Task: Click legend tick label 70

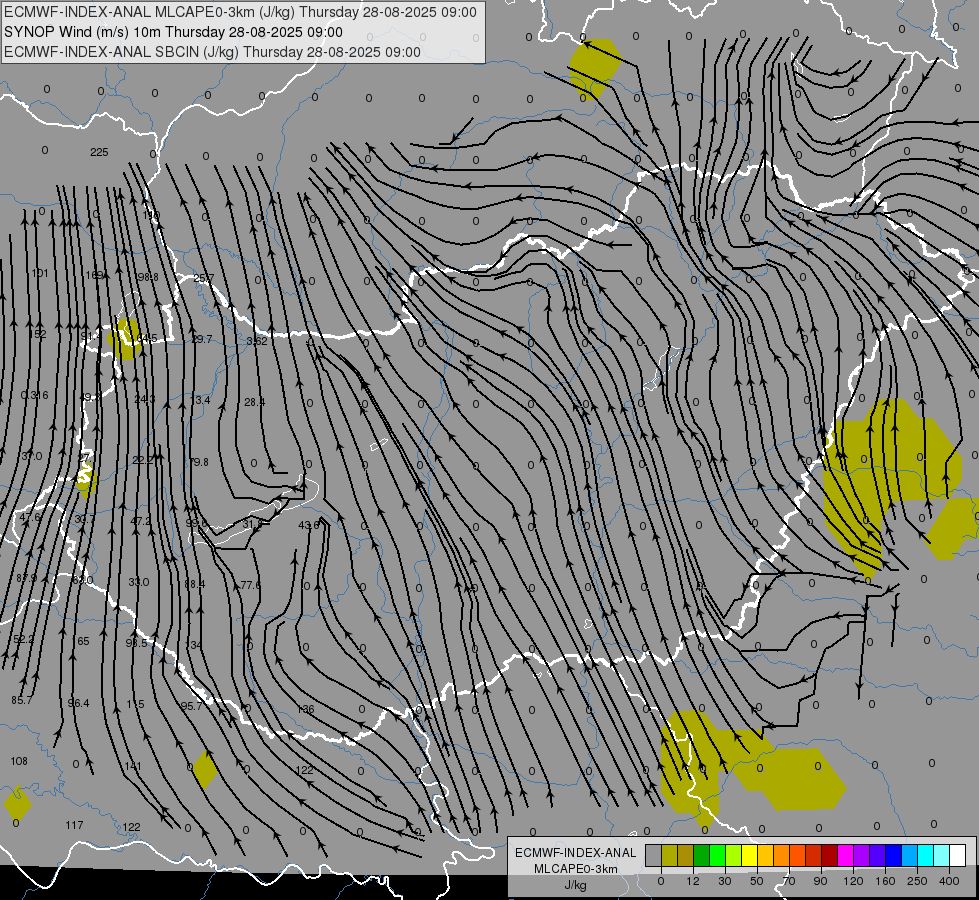Action: pos(789,881)
